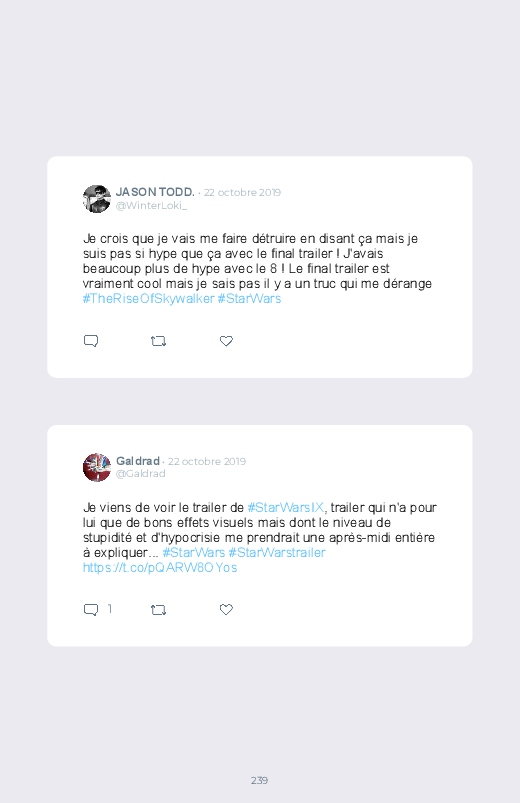The width and height of the screenshot is (520, 803).
Task: Open #StarWars hashtag in Galdrad tweet
Action: [x=194, y=553]
